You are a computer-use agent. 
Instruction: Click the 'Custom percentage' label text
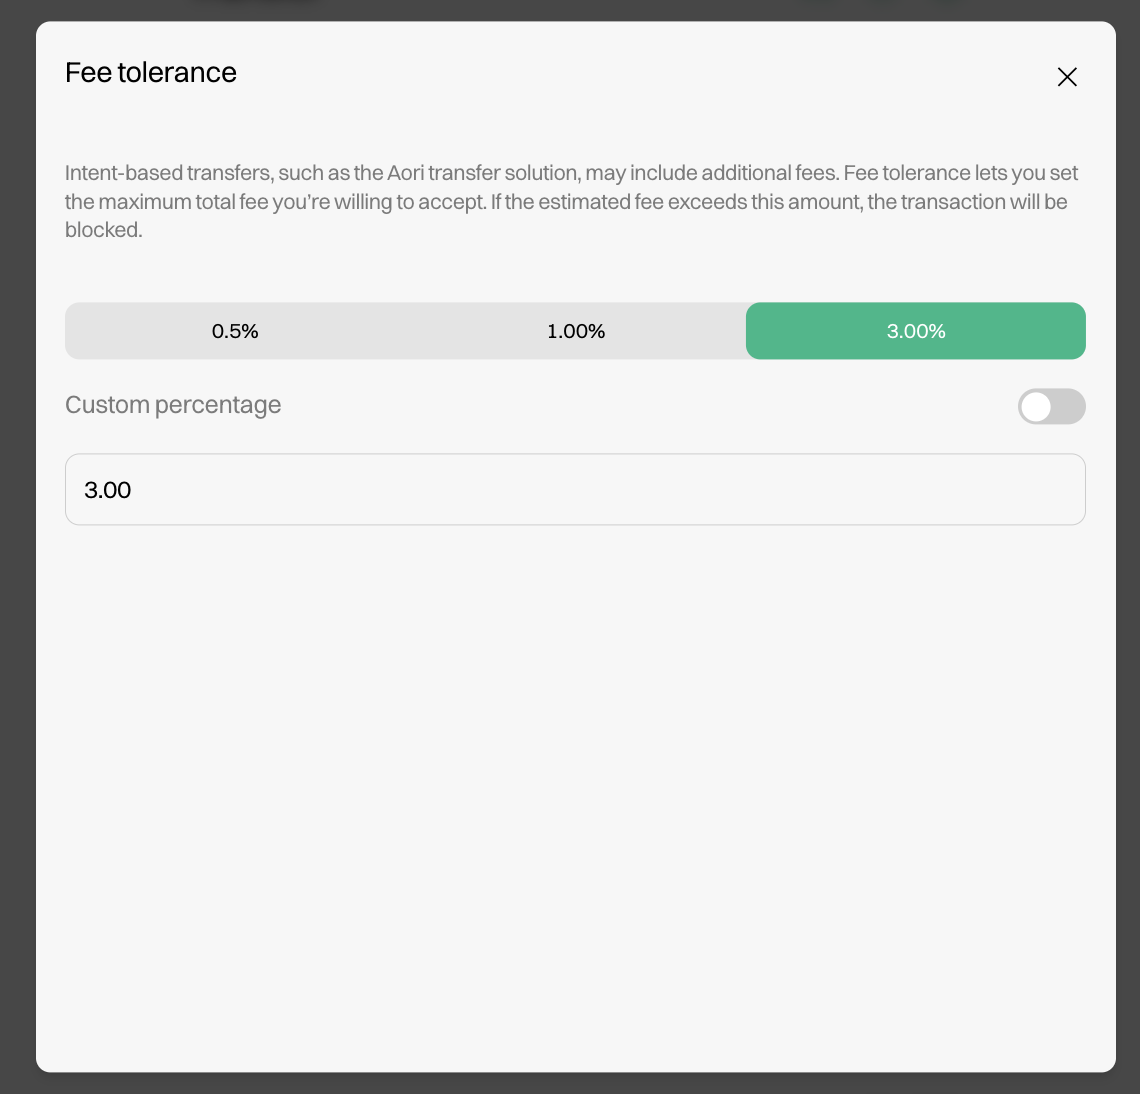click(173, 405)
